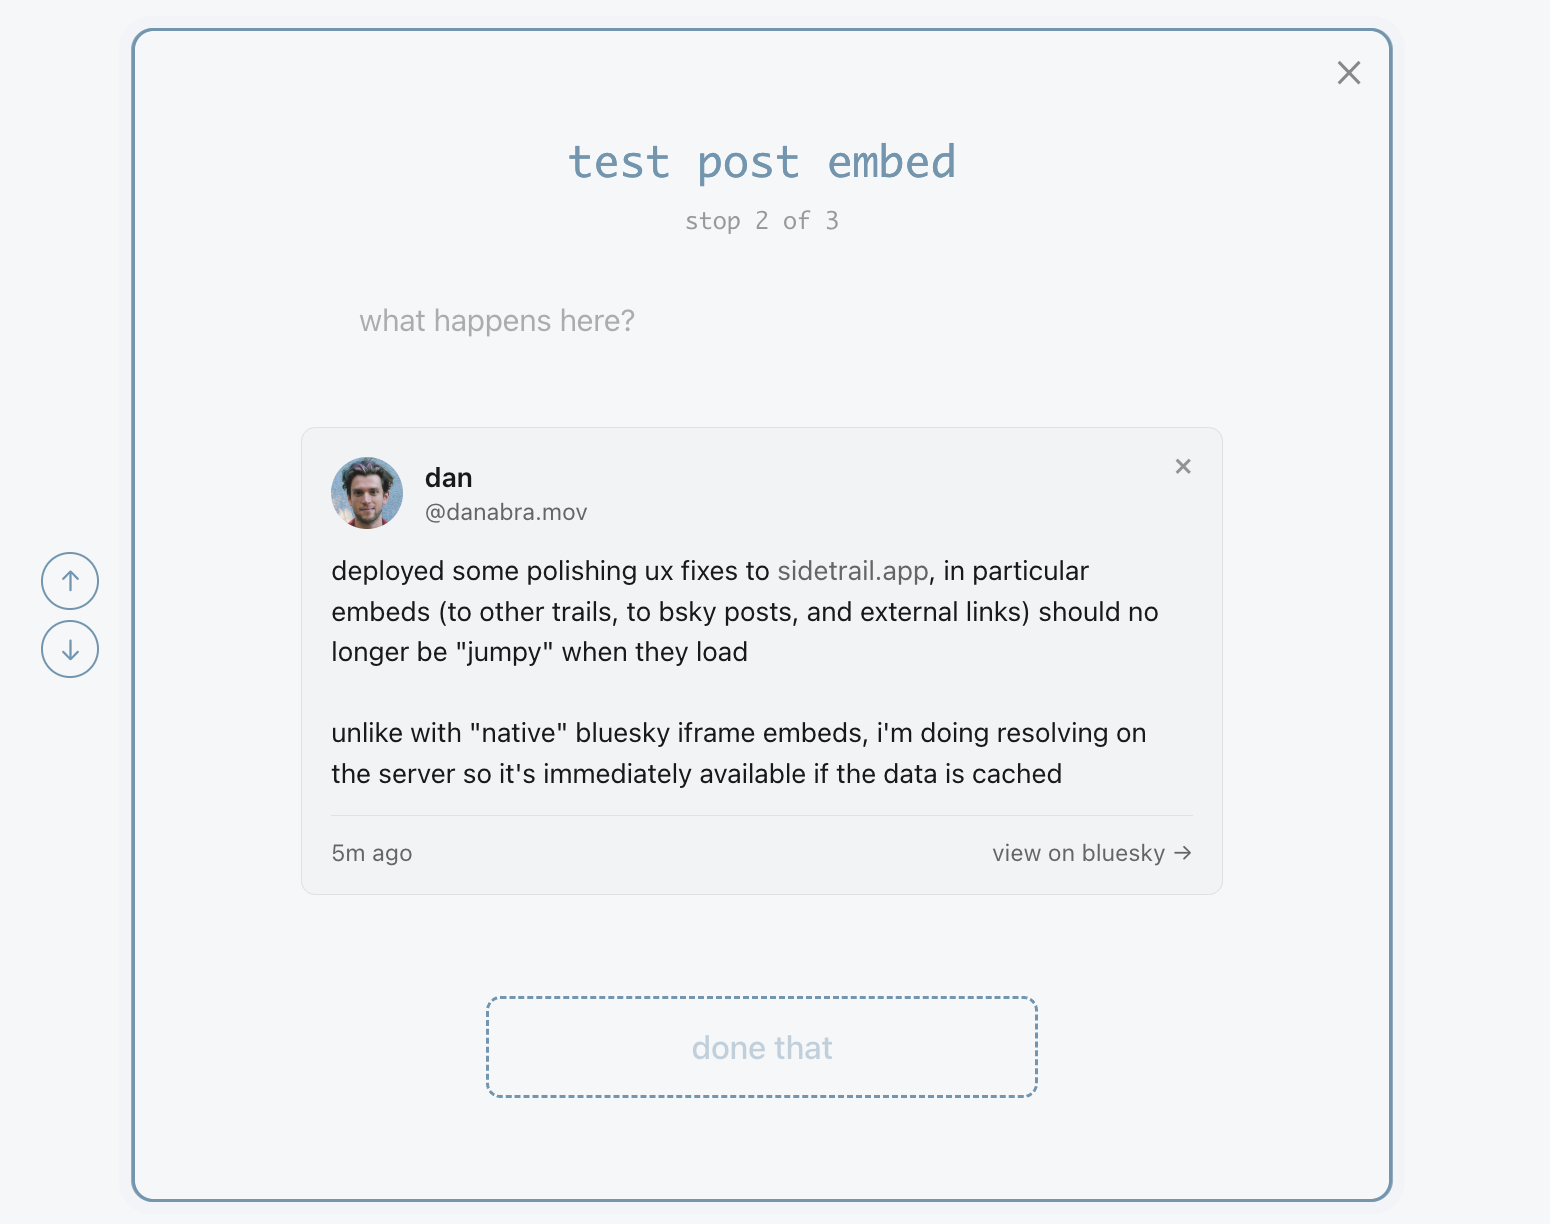Image resolution: width=1550 pixels, height=1224 pixels.
Task: Click the display name "dan"
Action: 448,478
